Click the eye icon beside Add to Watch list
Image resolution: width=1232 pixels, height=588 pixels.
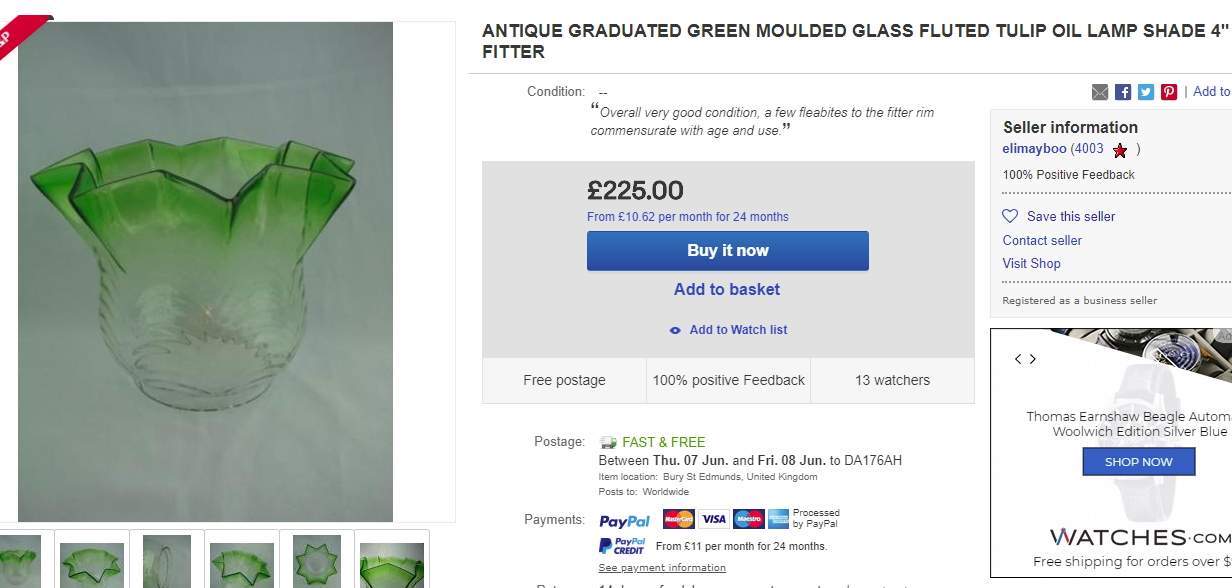coord(675,330)
